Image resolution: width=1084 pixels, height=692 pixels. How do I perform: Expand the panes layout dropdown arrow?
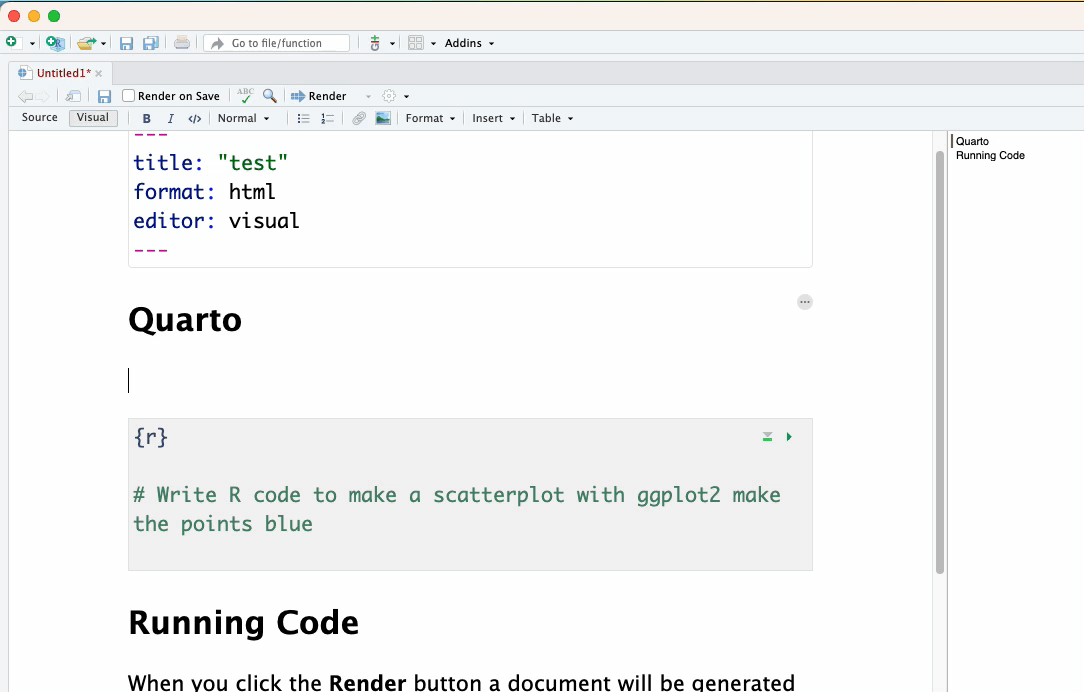433,43
